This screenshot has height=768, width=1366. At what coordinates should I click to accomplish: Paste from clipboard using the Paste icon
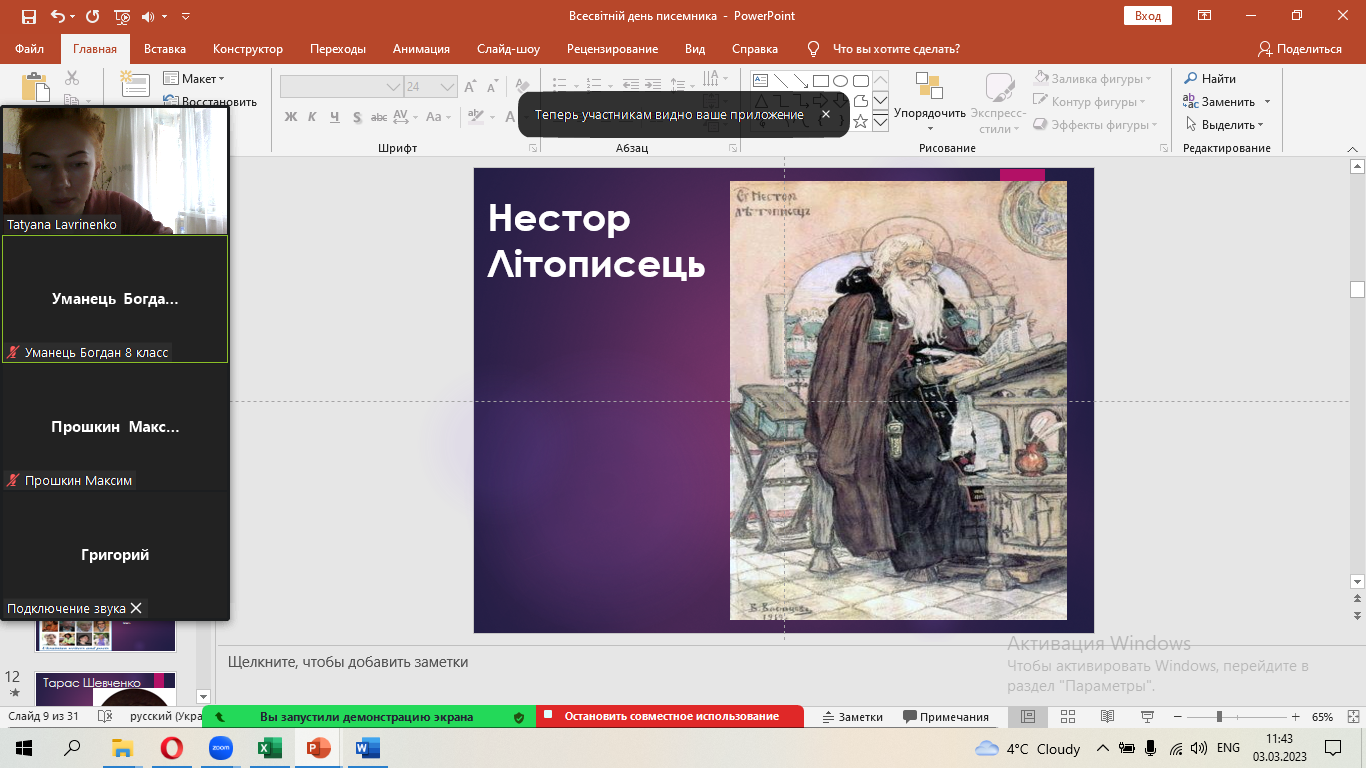(36, 88)
